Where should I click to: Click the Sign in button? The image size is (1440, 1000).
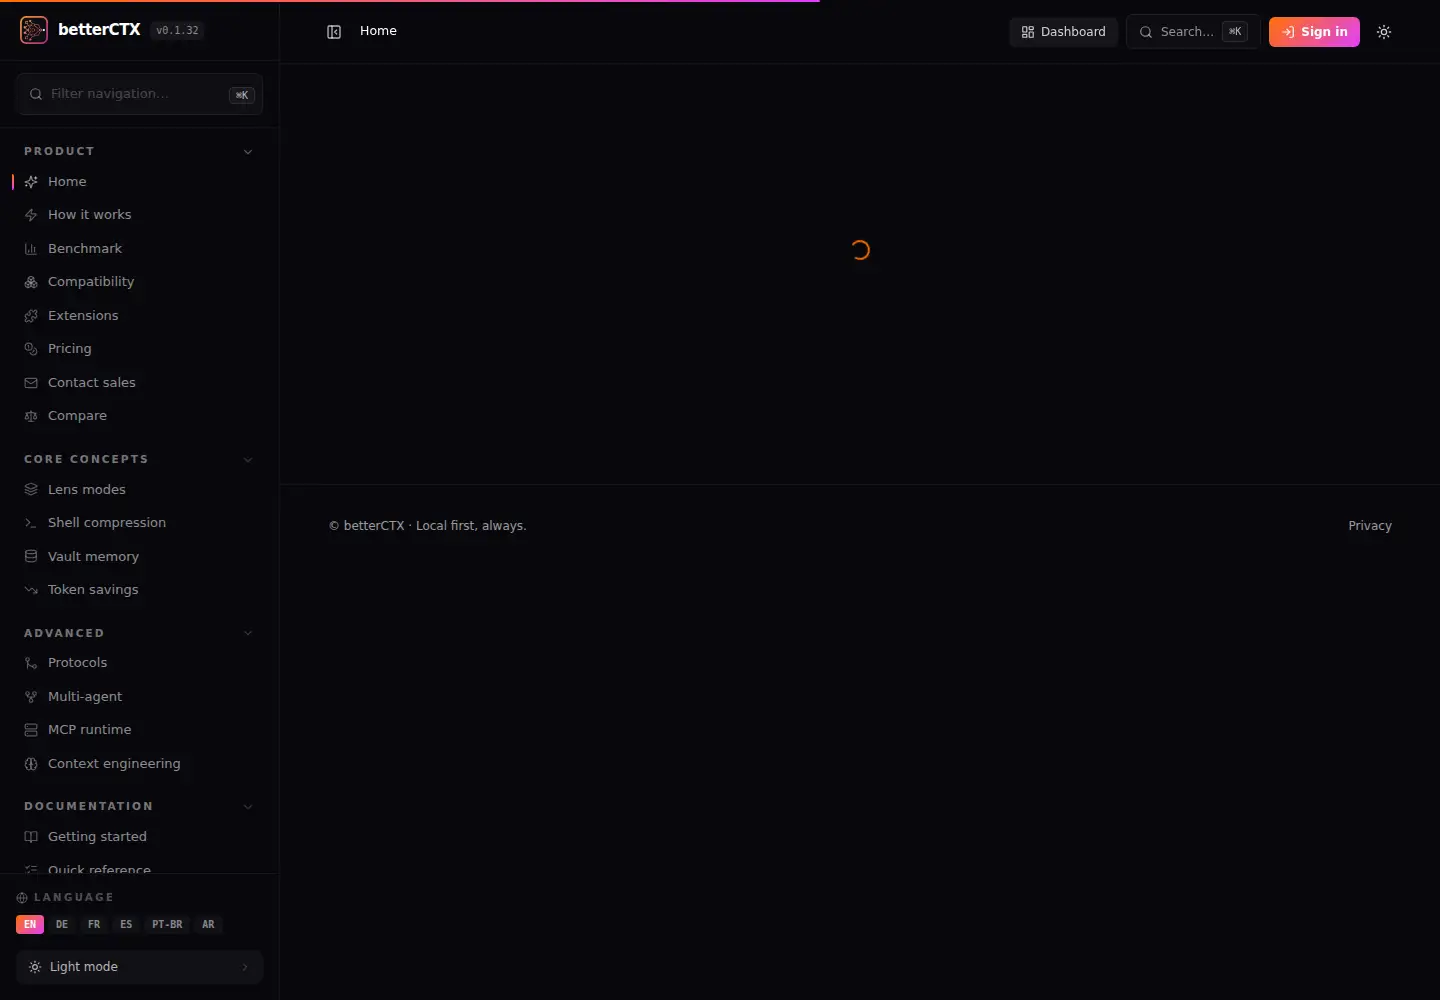tap(1314, 32)
